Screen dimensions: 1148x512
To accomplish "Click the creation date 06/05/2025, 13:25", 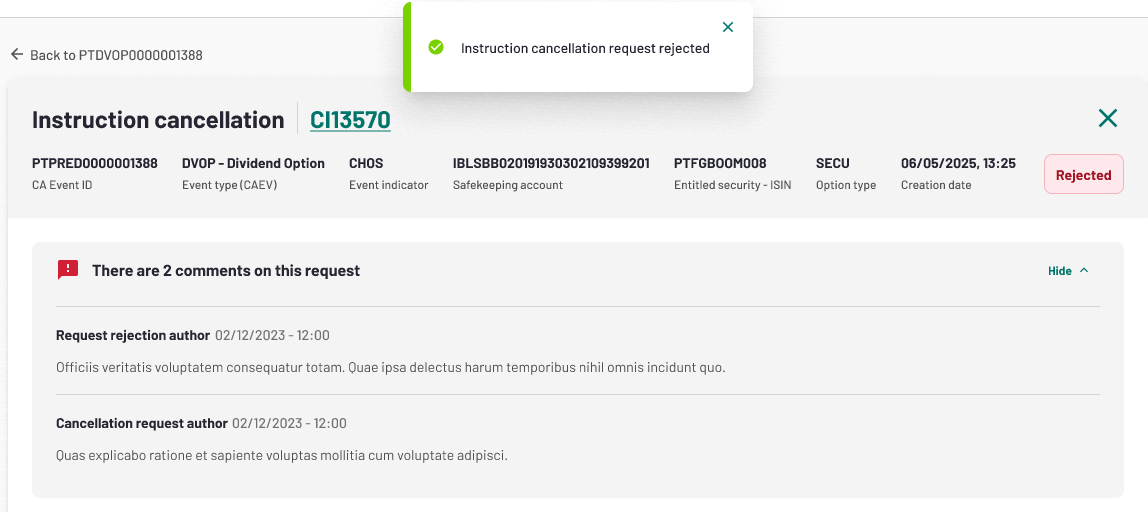I will tap(958, 163).
